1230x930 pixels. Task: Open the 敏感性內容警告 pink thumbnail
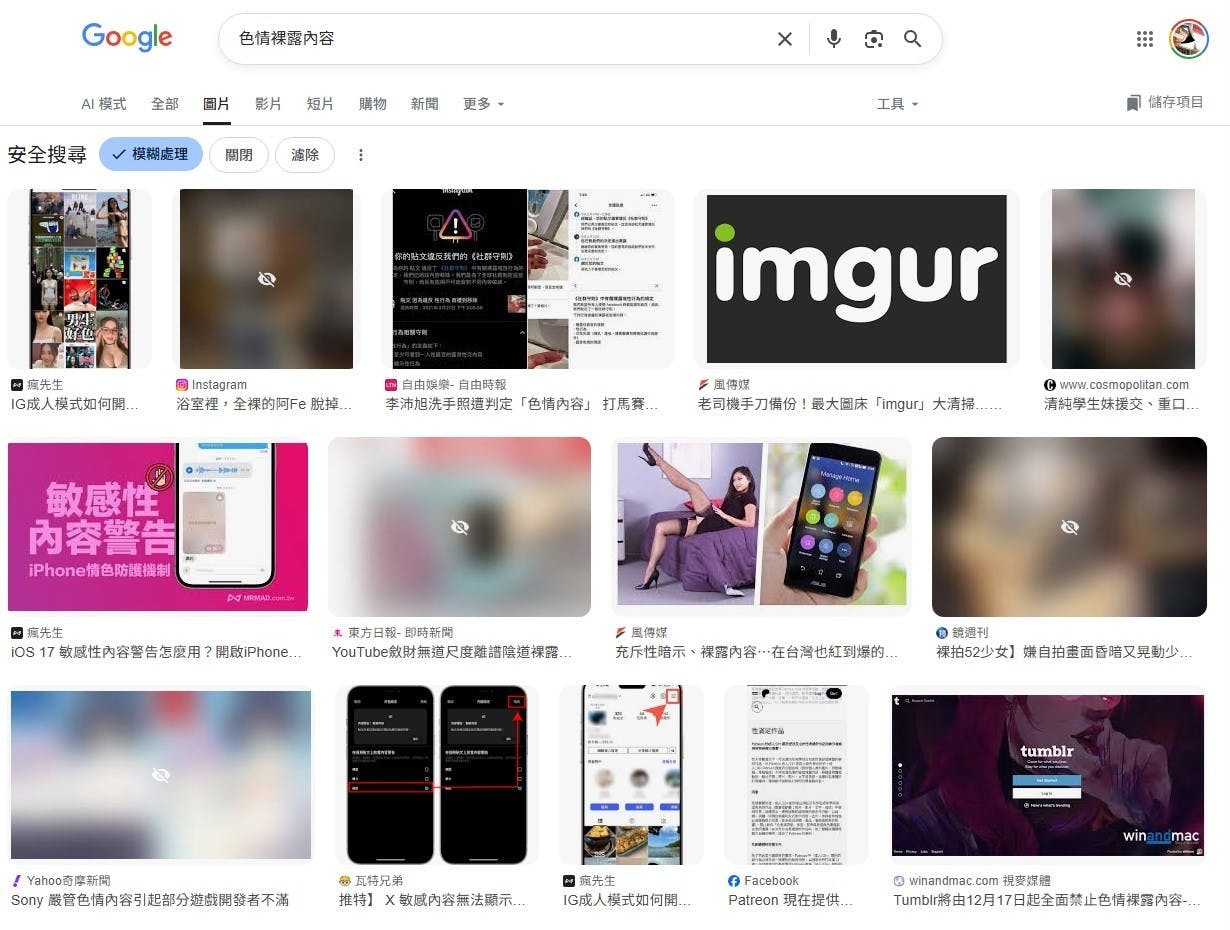coord(158,527)
